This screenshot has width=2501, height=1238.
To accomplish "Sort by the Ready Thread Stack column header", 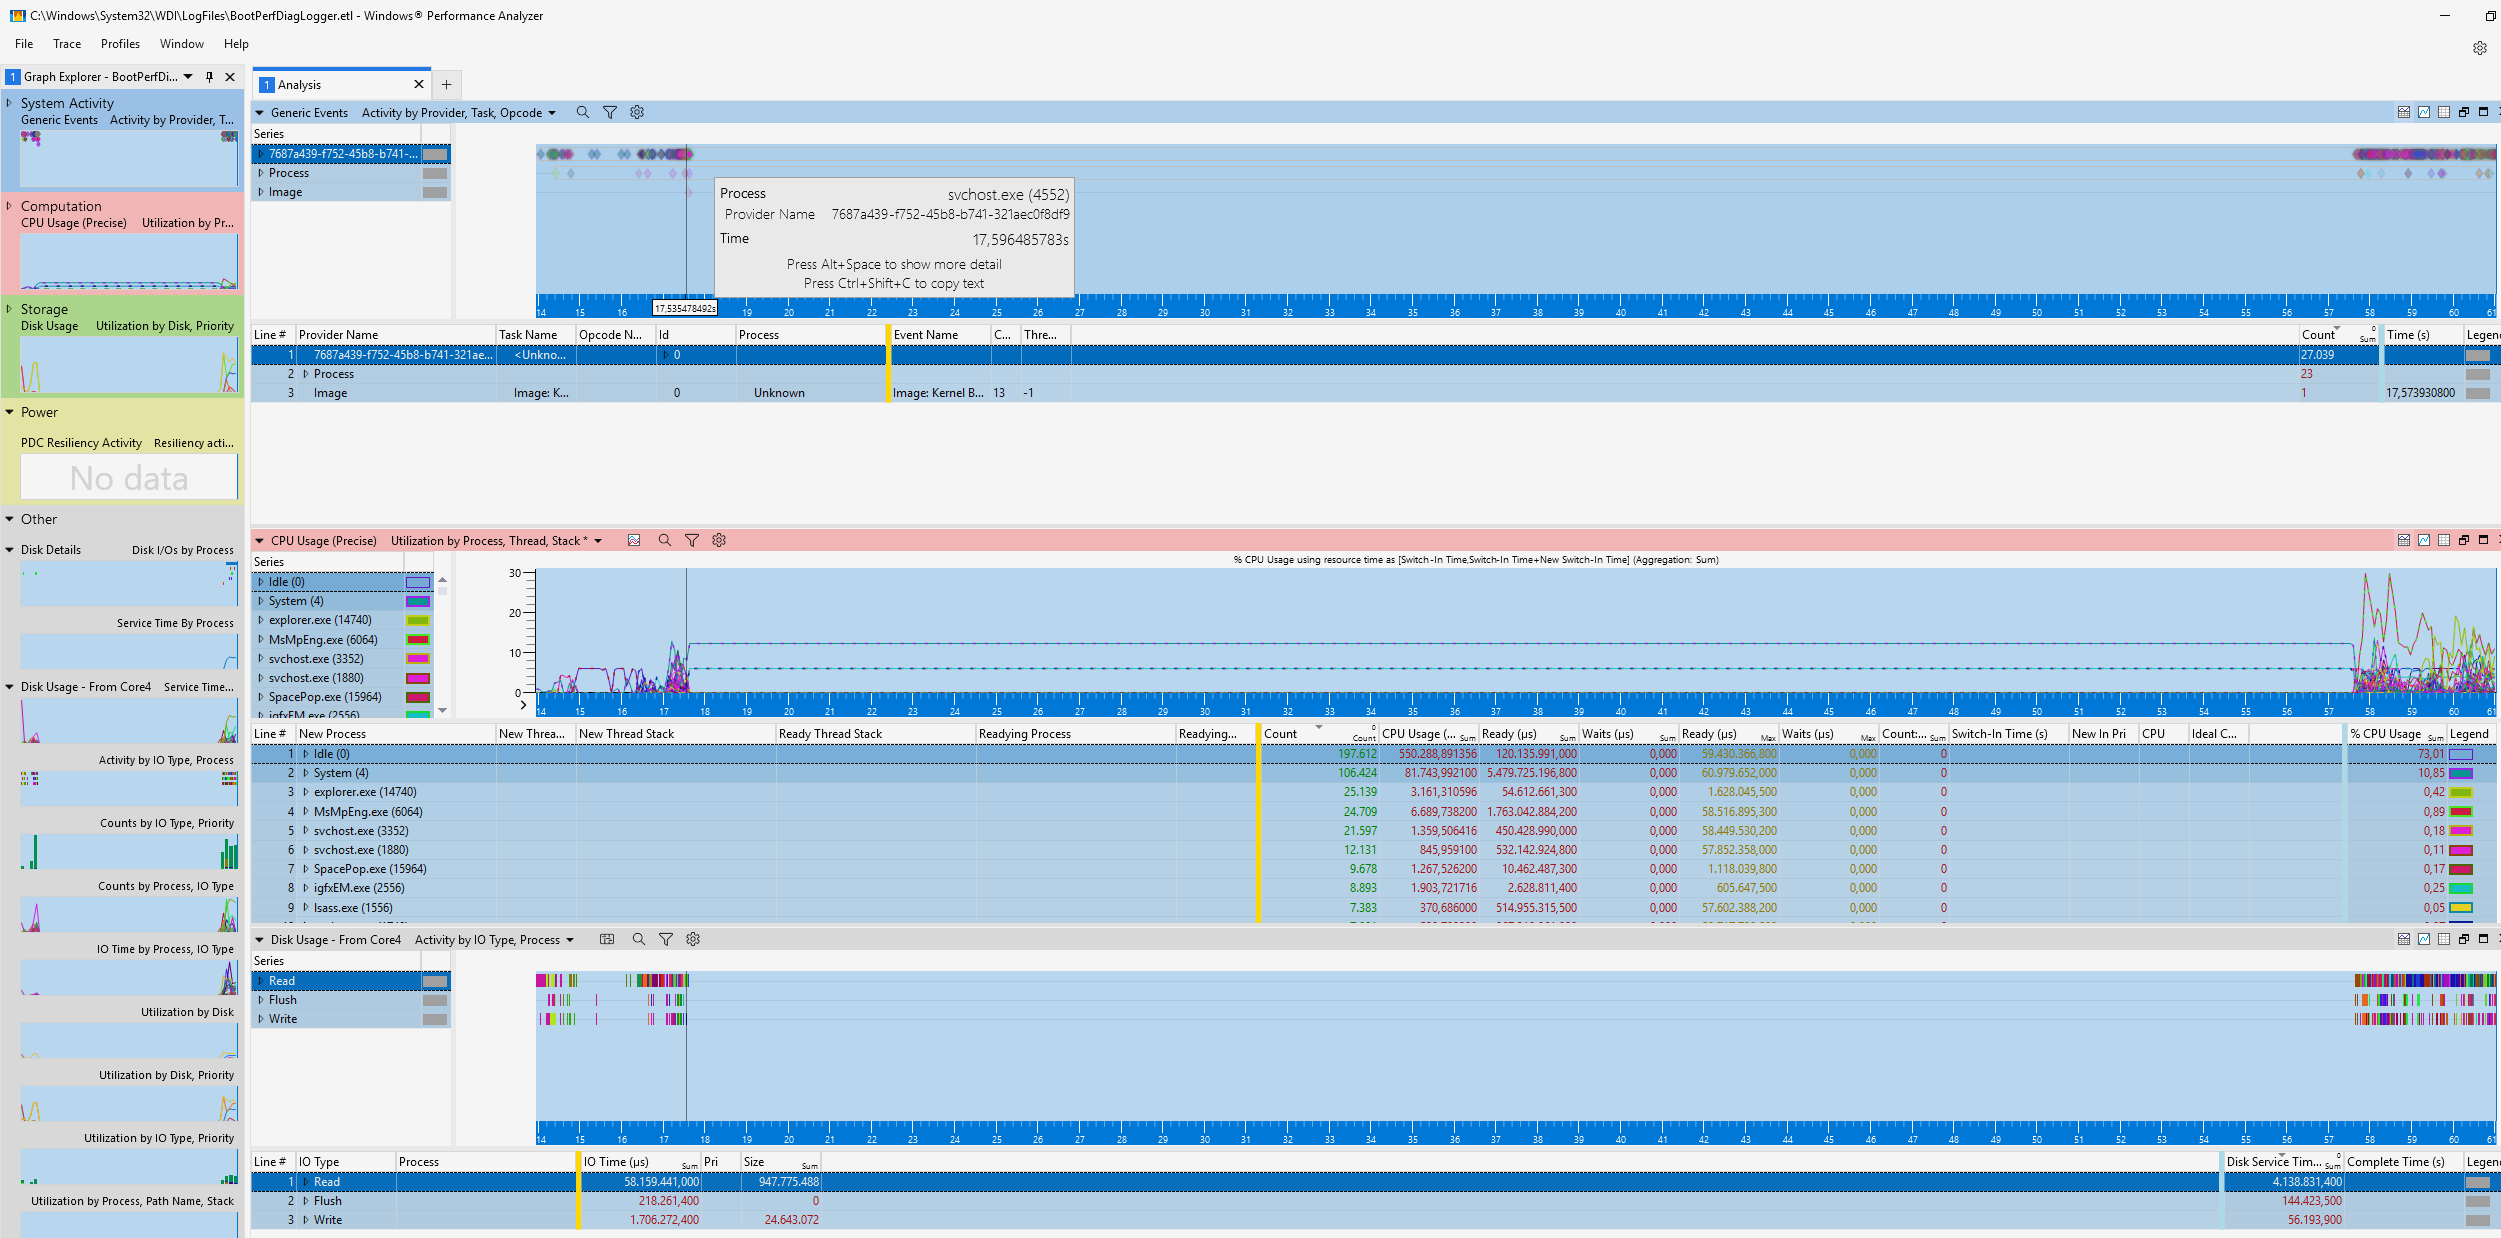I will [x=876, y=734].
